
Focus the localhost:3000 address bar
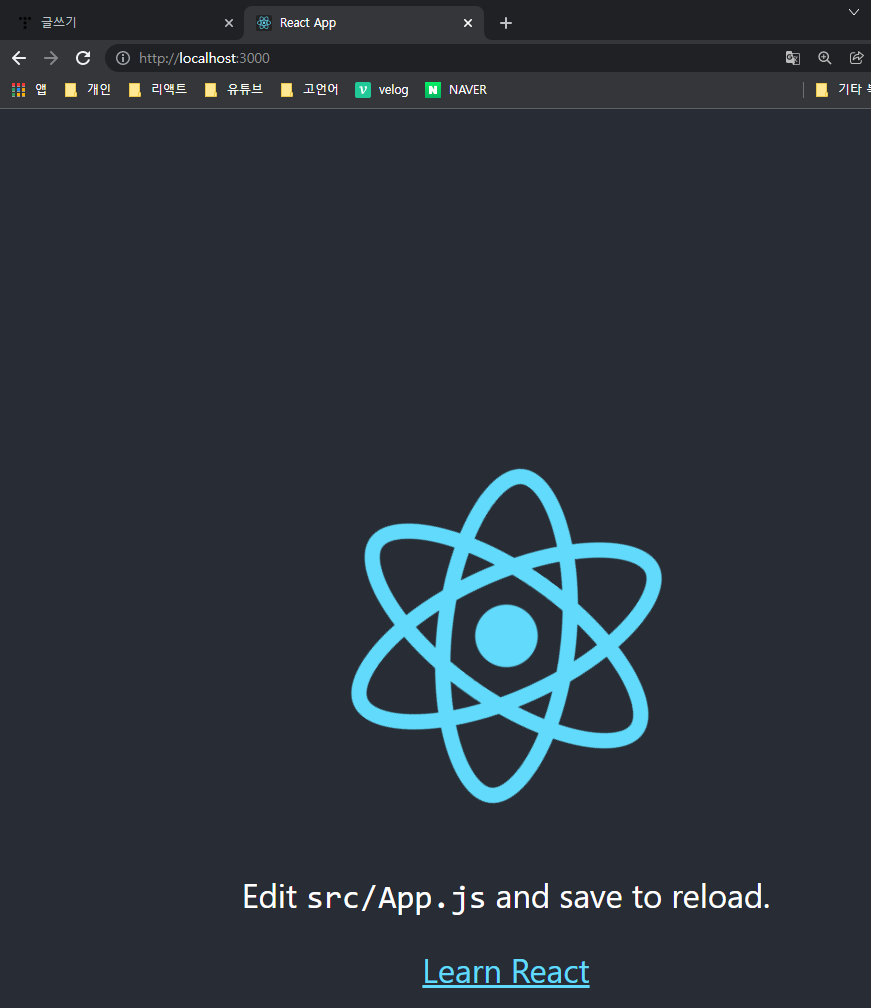444,58
